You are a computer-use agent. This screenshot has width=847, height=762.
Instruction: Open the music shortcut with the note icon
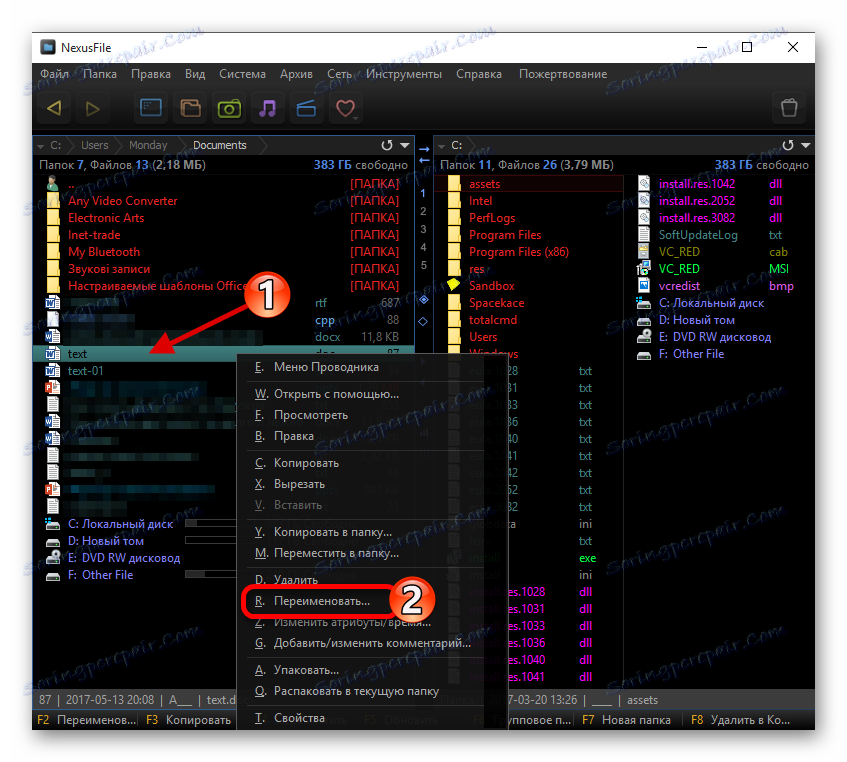pyautogui.click(x=267, y=109)
